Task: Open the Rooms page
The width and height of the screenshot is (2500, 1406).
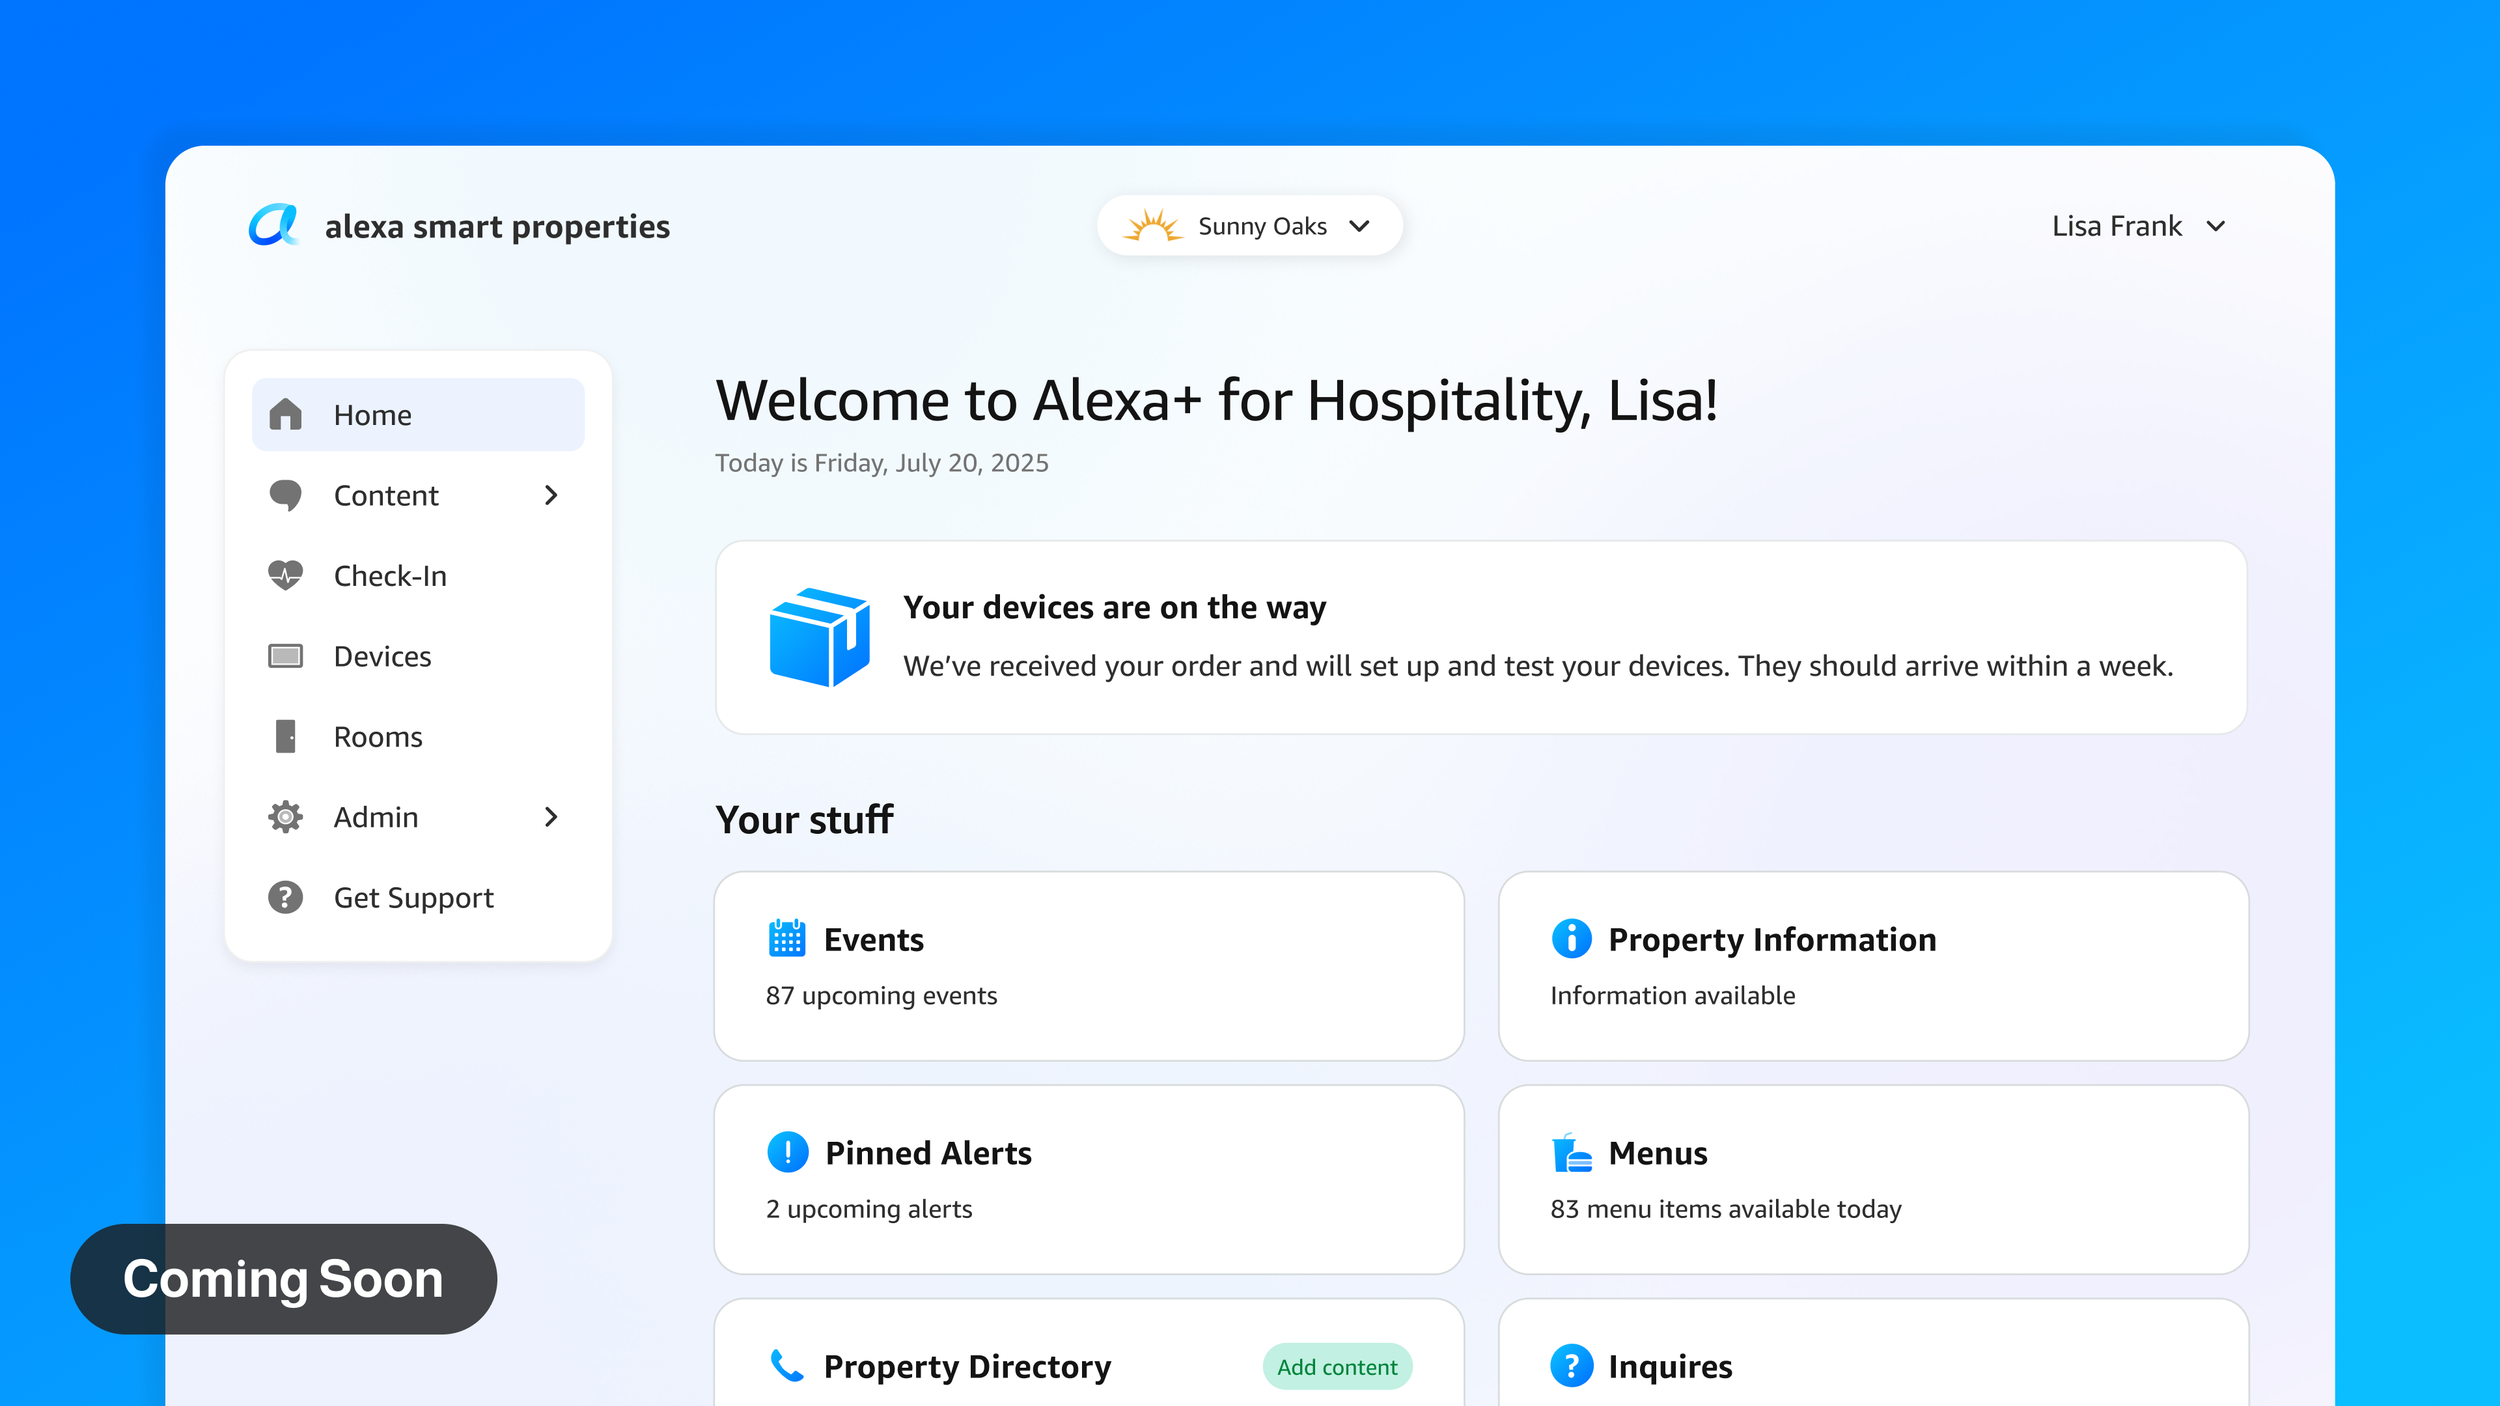Action: tap(418, 736)
